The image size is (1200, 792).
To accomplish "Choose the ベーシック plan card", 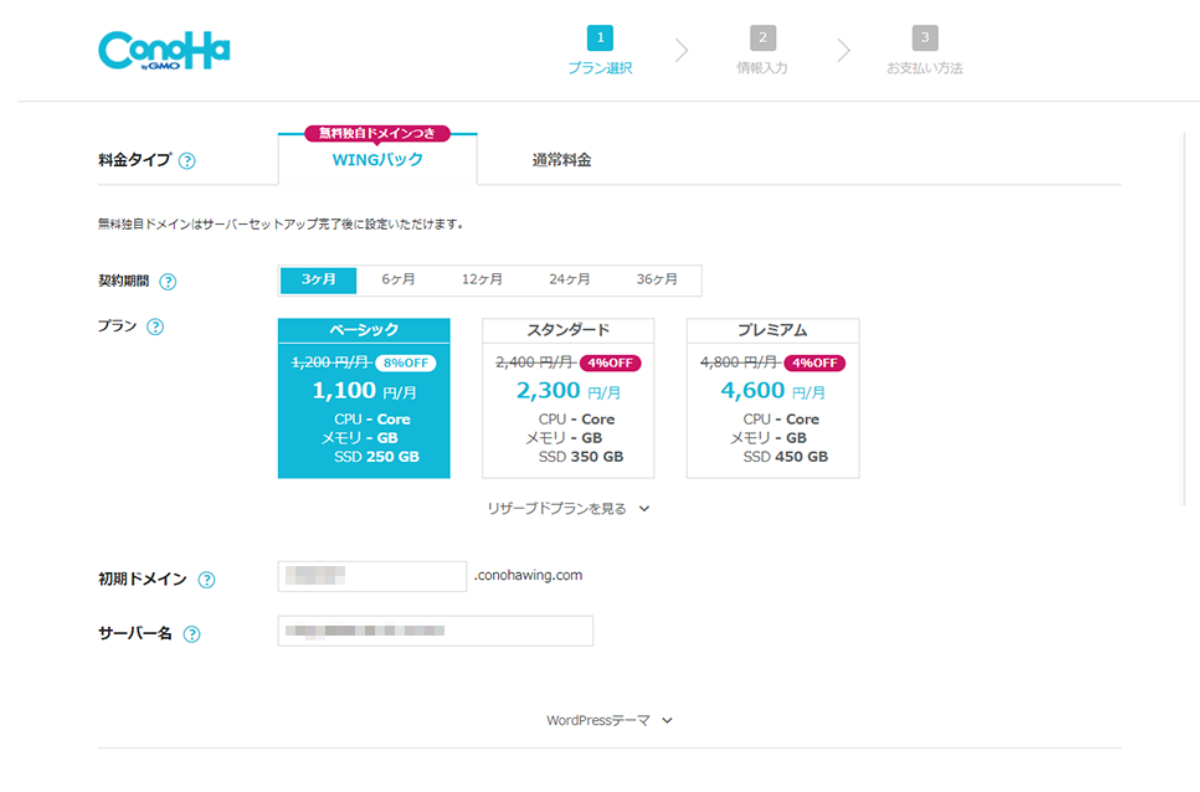I will (364, 398).
